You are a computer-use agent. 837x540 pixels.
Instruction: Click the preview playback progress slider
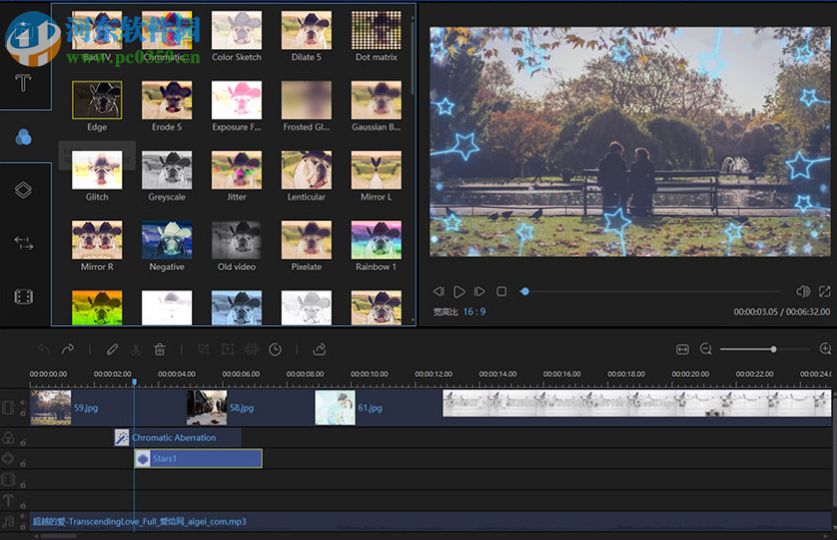coord(650,291)
